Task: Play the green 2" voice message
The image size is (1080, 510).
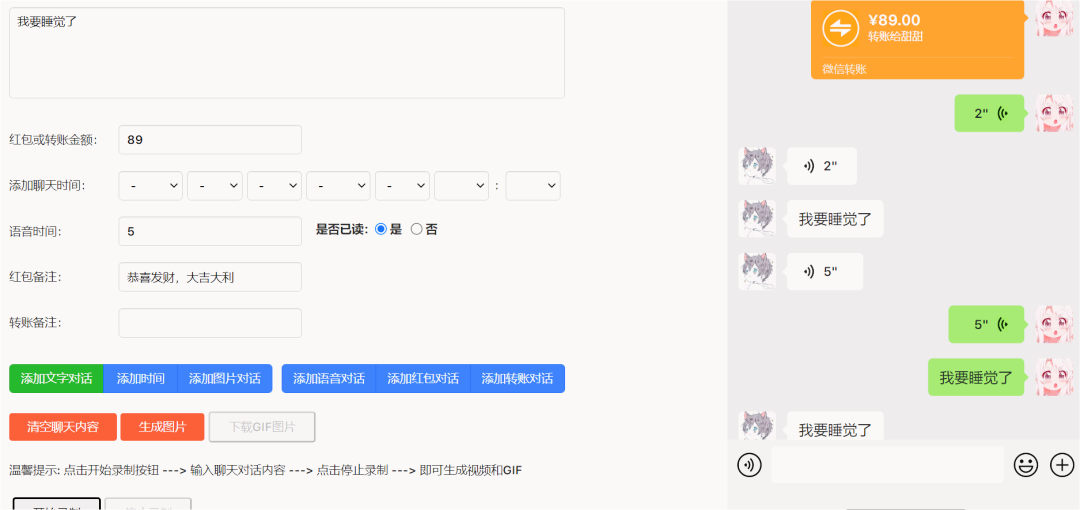Action: (989, 113)
